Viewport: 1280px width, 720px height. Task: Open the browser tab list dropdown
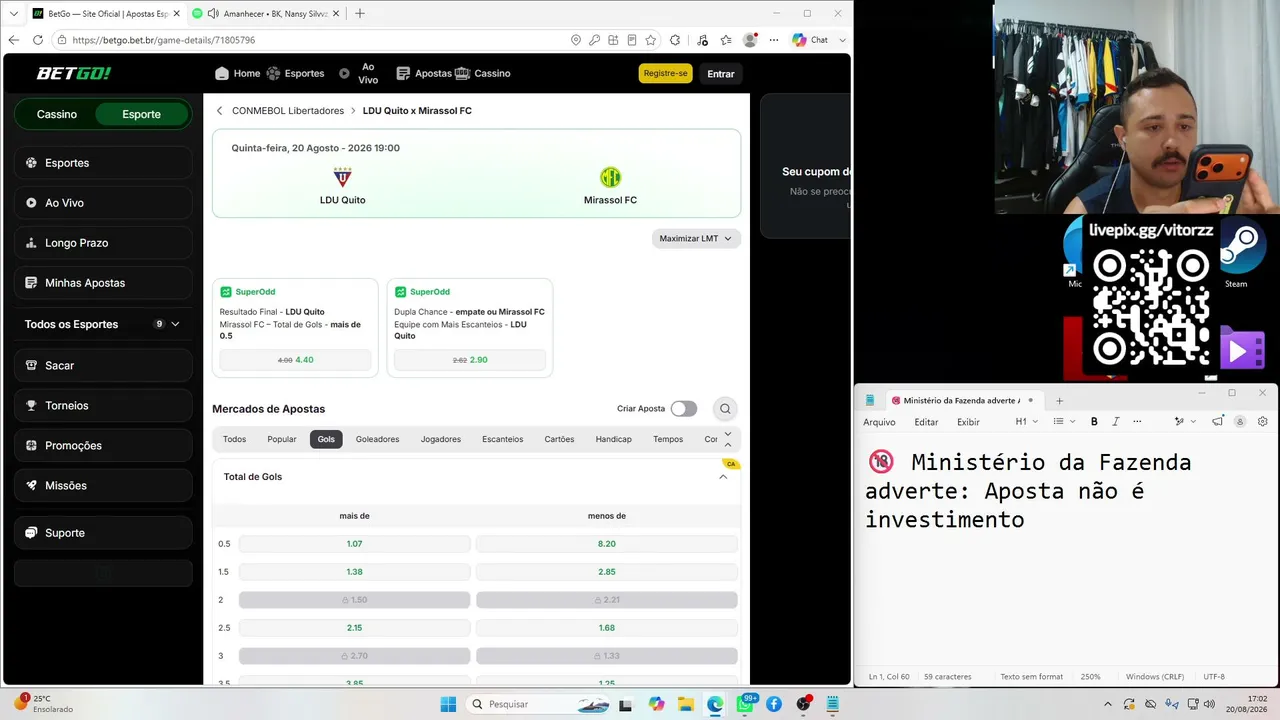pos(14,14)
